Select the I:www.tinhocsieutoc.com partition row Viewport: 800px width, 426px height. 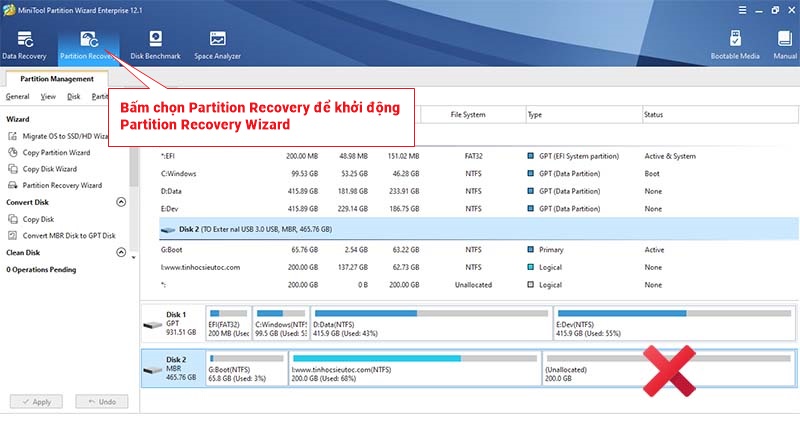[479, 267]
